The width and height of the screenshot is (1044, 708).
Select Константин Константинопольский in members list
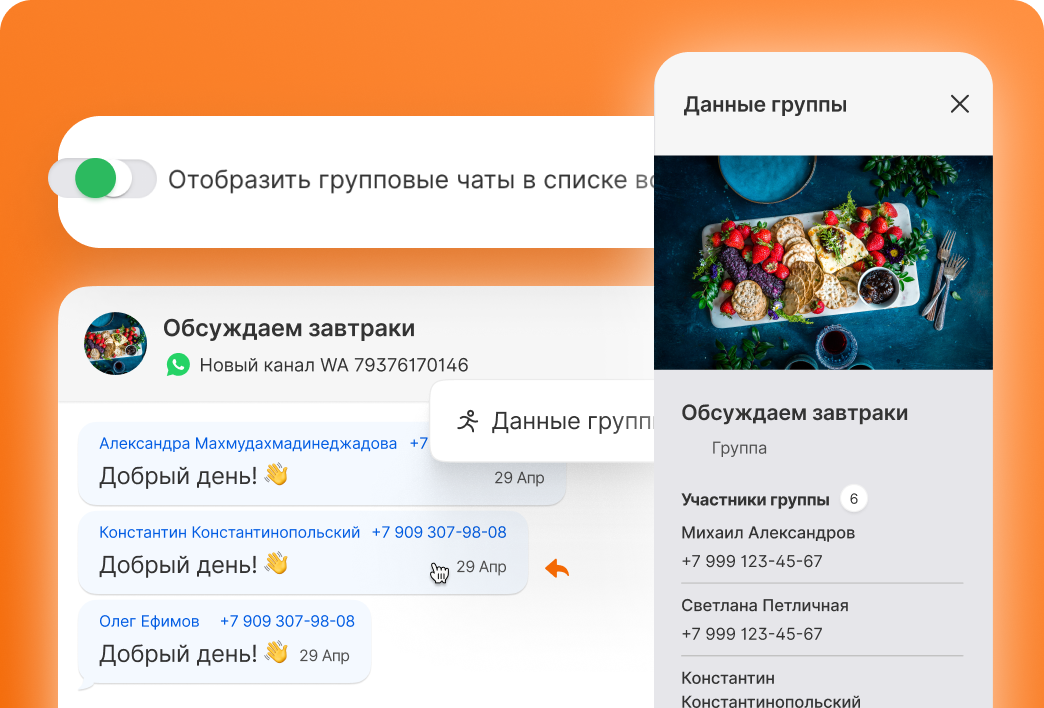(x=770, y=690)
